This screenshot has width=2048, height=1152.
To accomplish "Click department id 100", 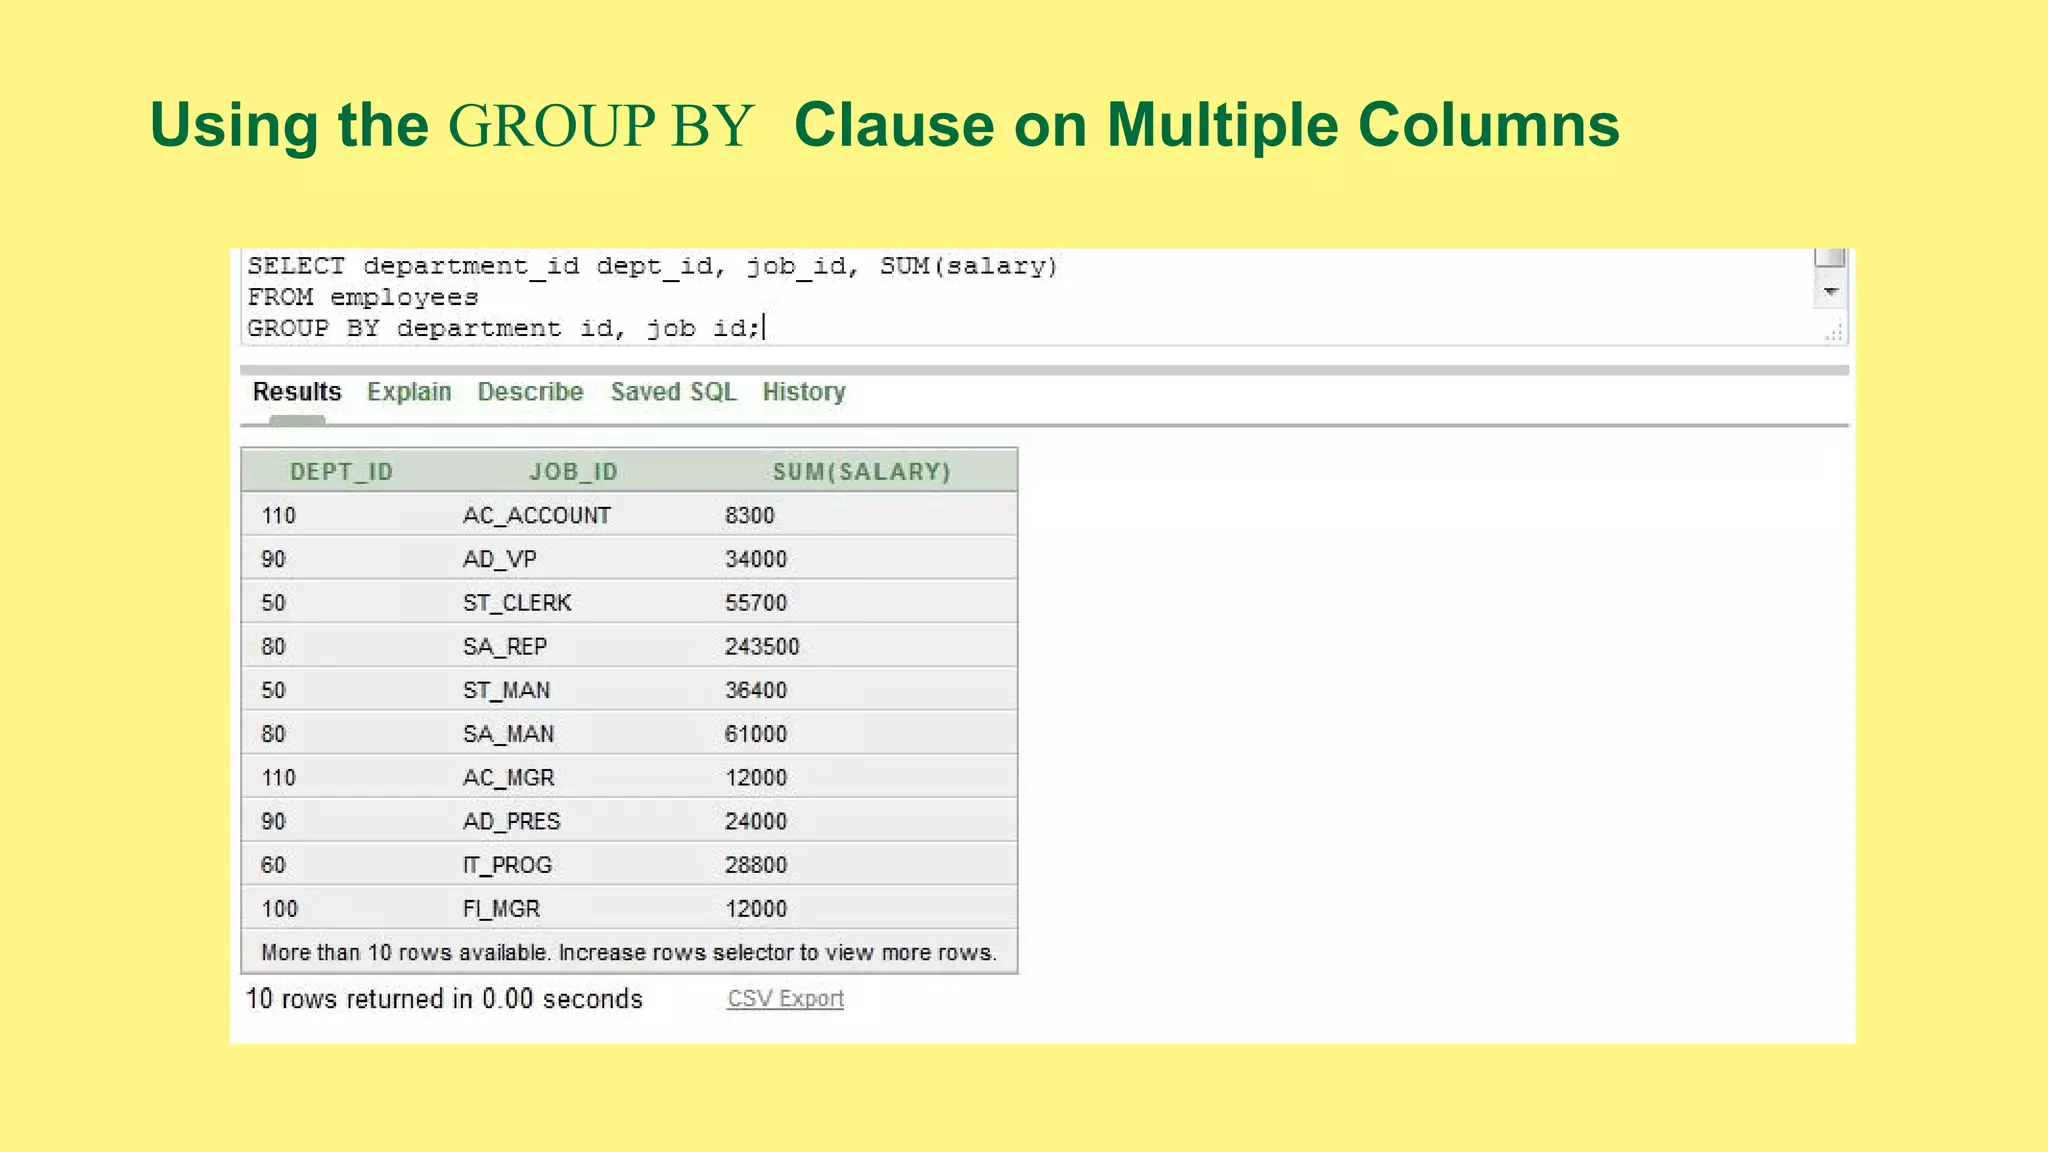I will tap(280, 909).
